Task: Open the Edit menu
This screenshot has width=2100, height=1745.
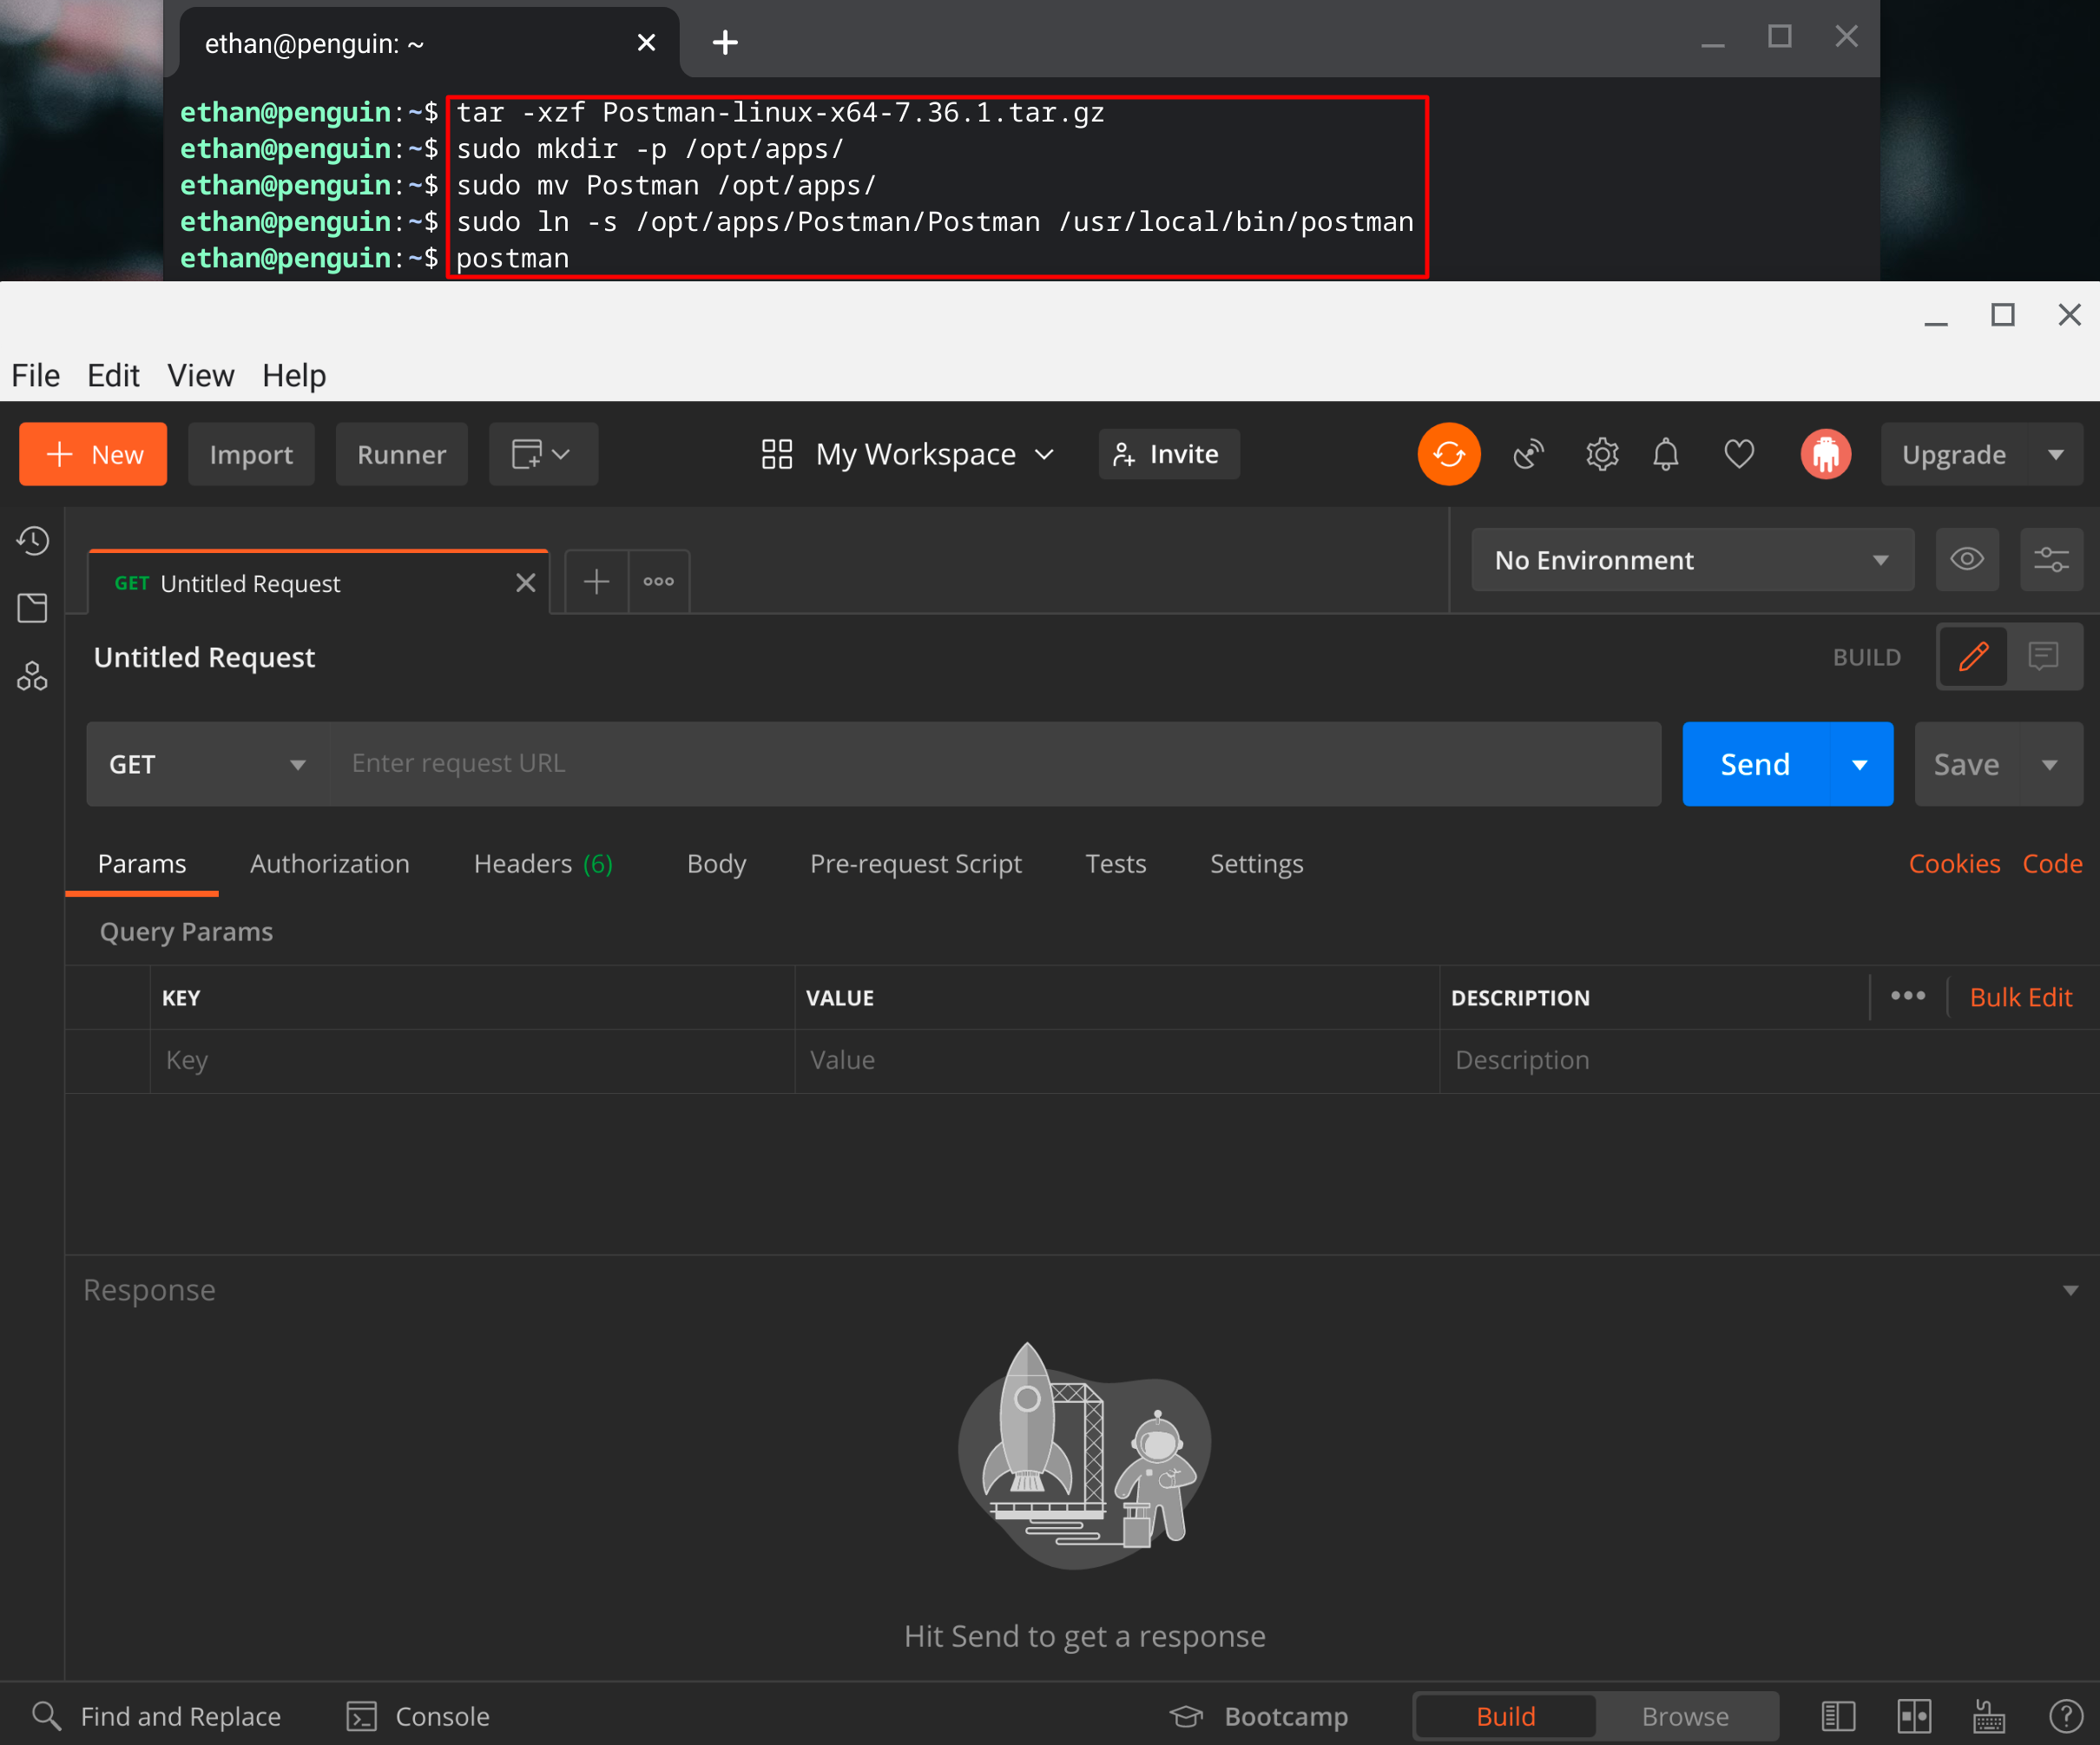Action: pos(113,375)
